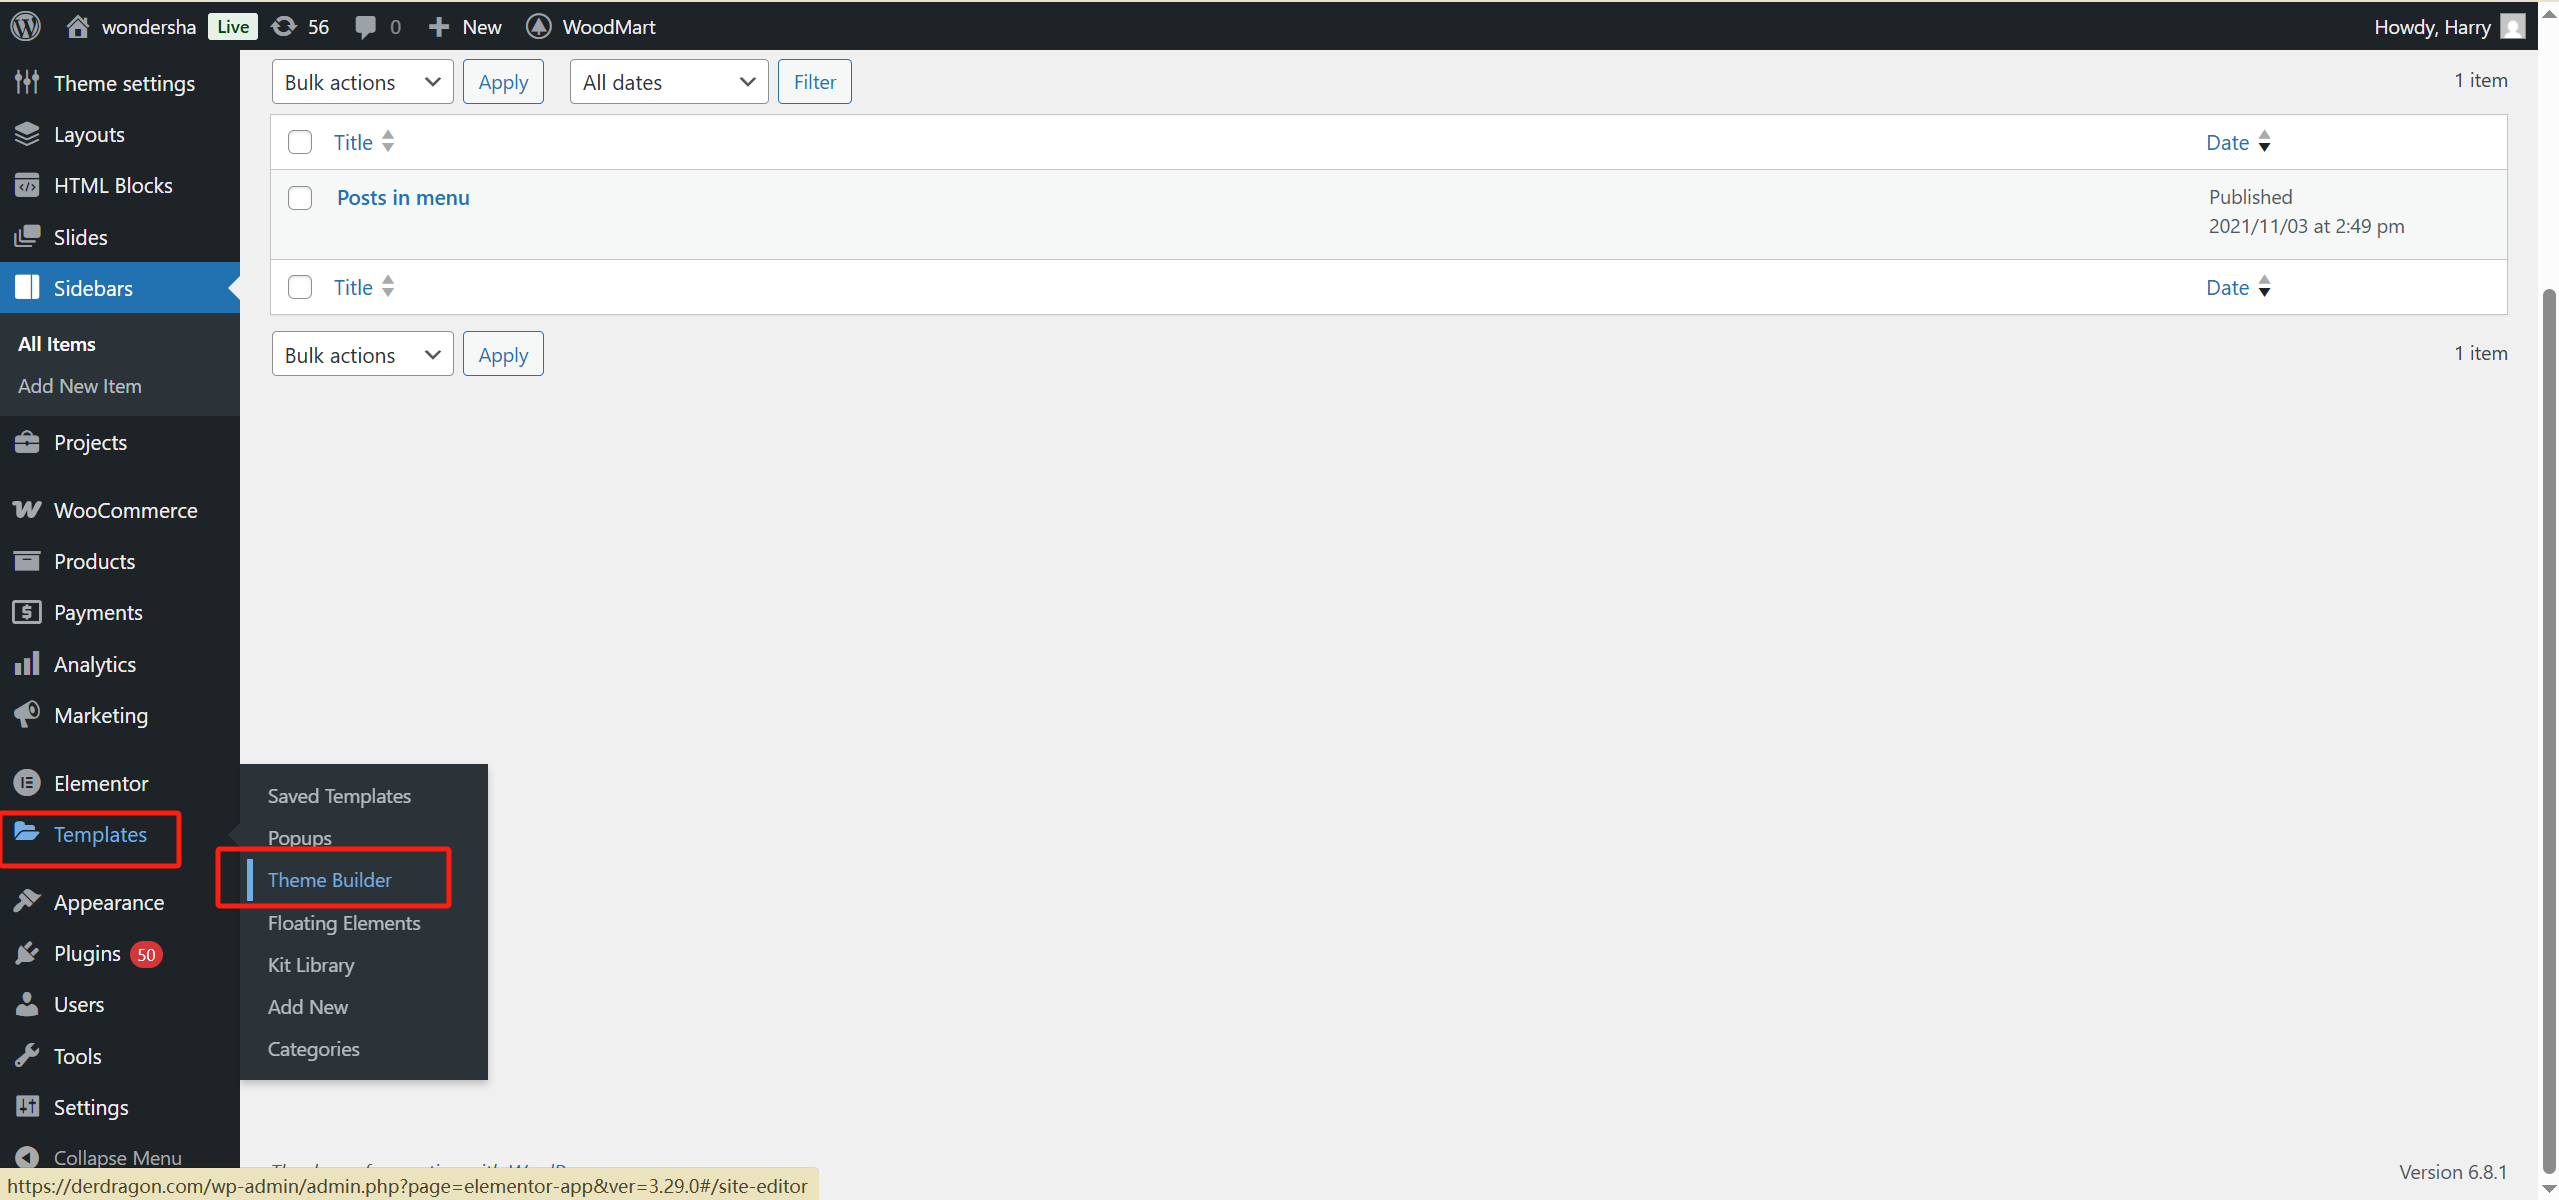Check the checkbox next to Posts in menu
2559x1200 pixels.
click(x=299, y=197)
